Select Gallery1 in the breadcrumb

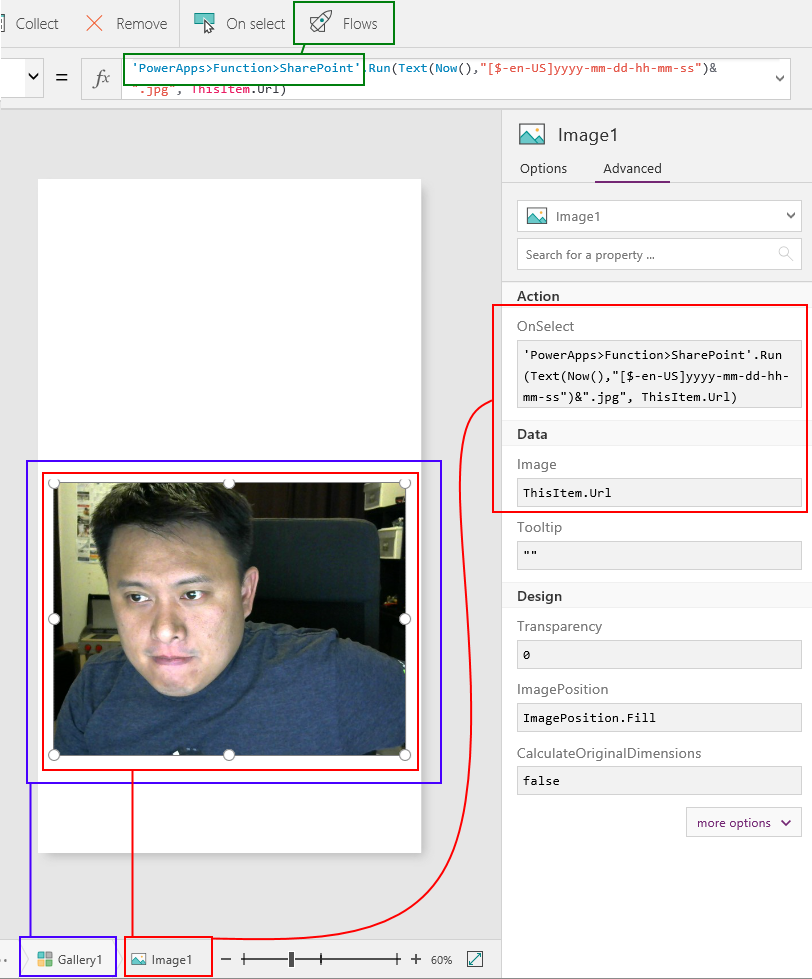coord(70,959)
